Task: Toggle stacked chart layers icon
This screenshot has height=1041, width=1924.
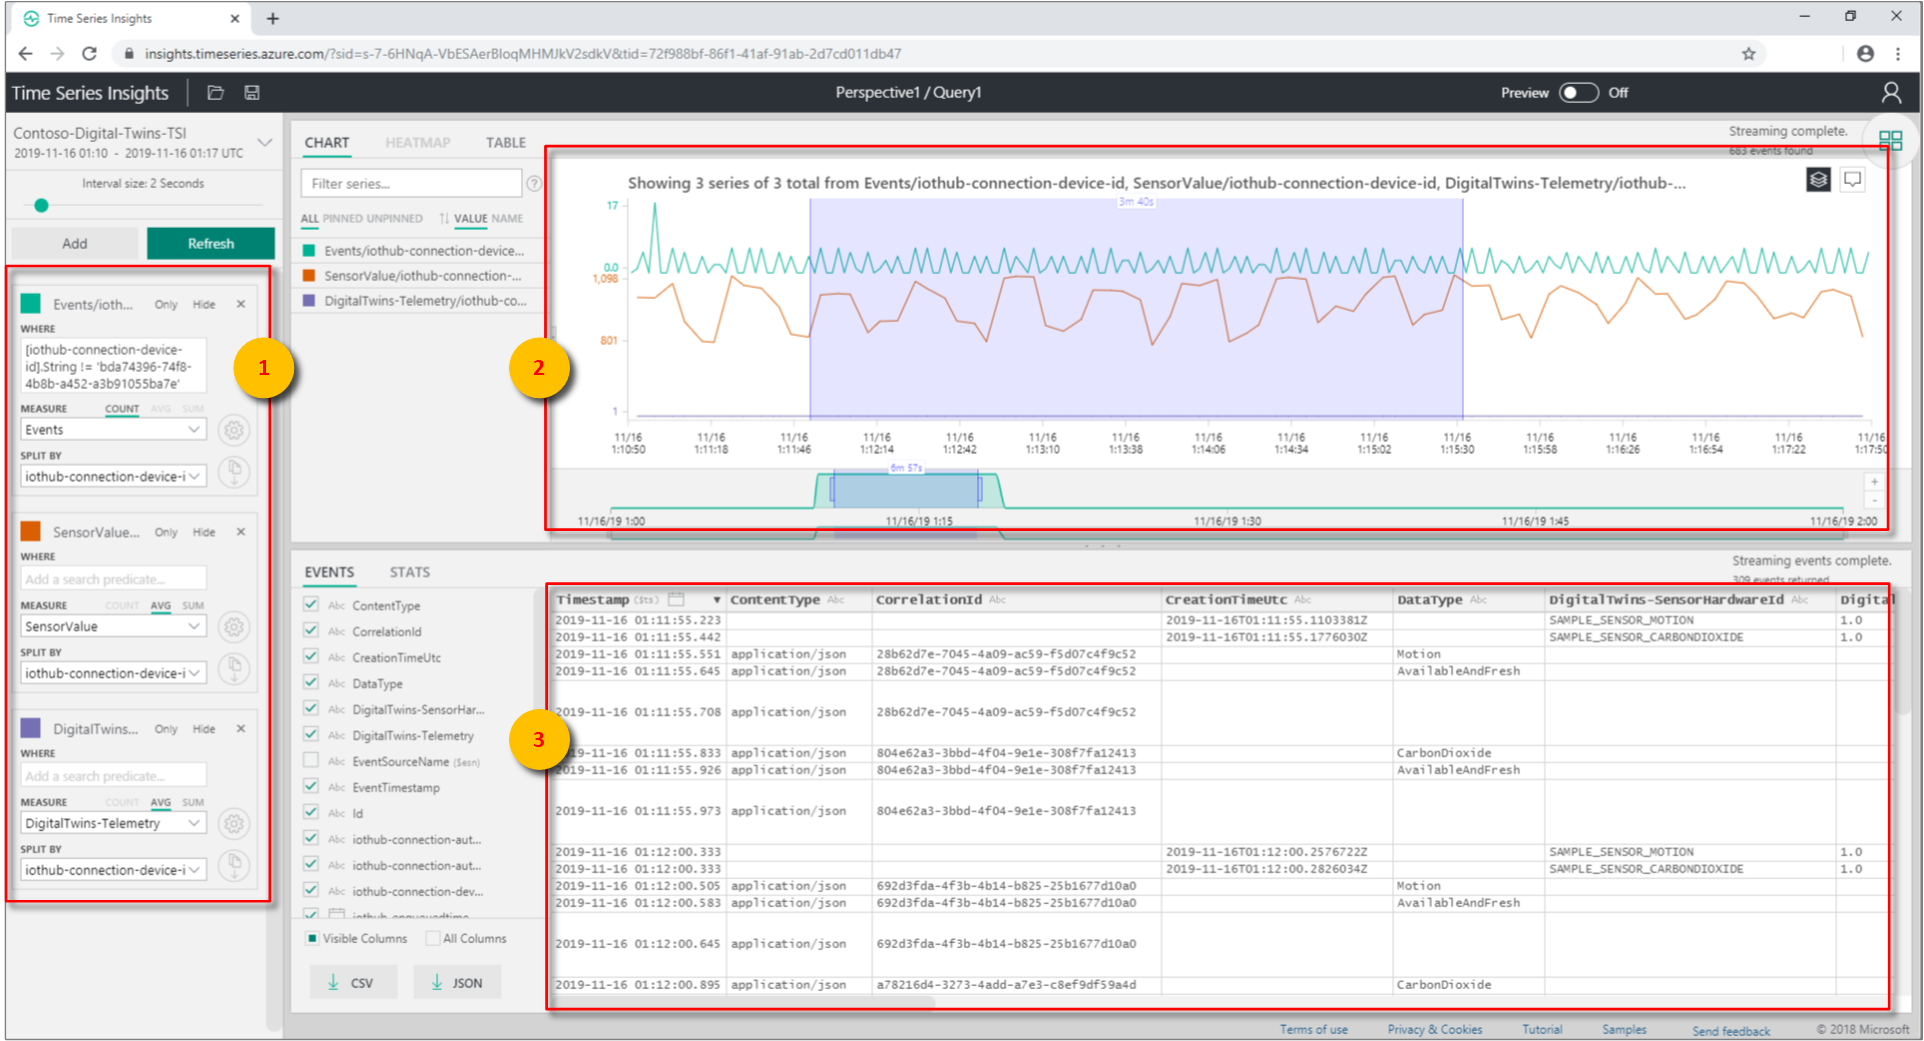Action: coord(1818,180)
